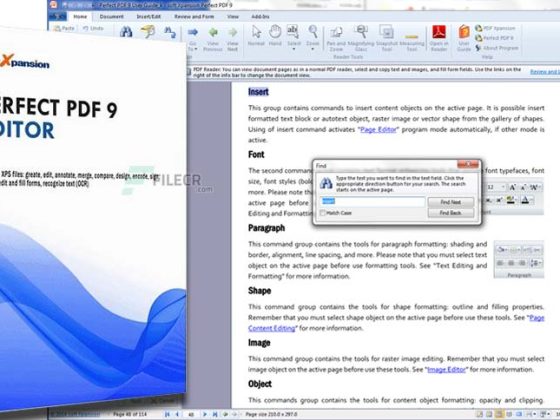Switch to the View ribbon tab
The height and width of the screenshot is (420, 560).
pyautogui.click(x=232, y=16)
